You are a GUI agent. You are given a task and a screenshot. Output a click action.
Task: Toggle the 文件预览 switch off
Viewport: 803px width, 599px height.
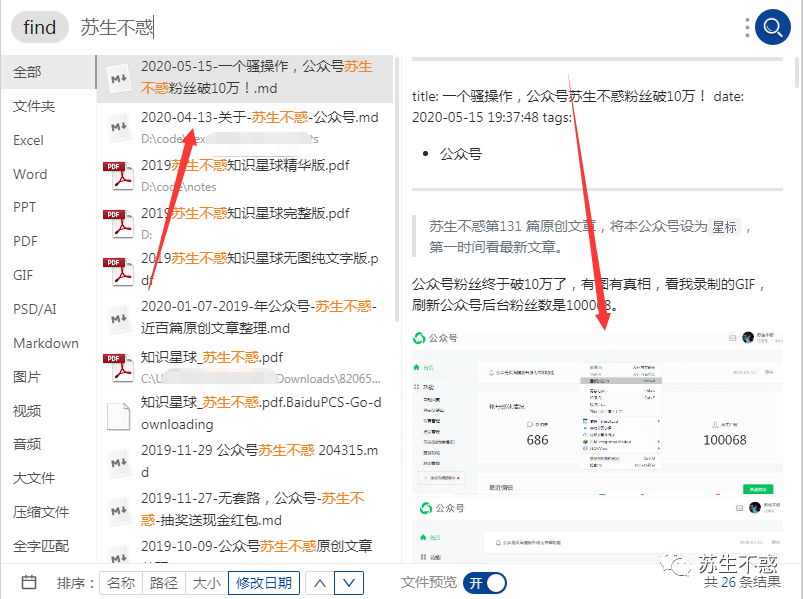pos(484,582)
